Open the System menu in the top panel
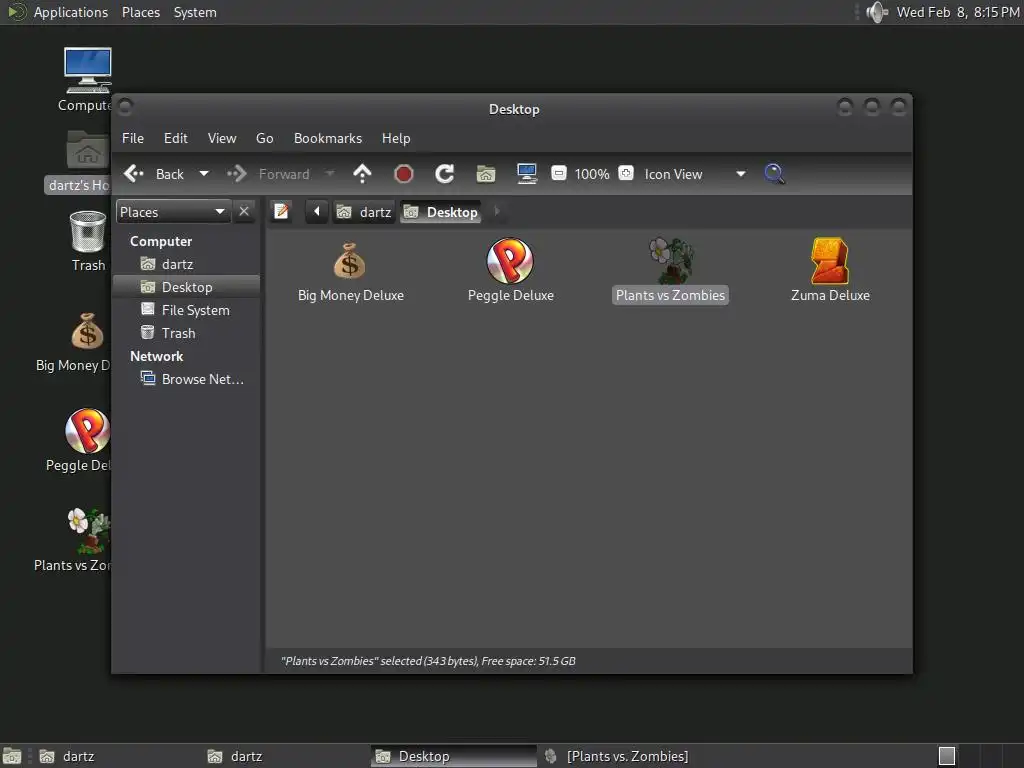 [x=195, y=12]
